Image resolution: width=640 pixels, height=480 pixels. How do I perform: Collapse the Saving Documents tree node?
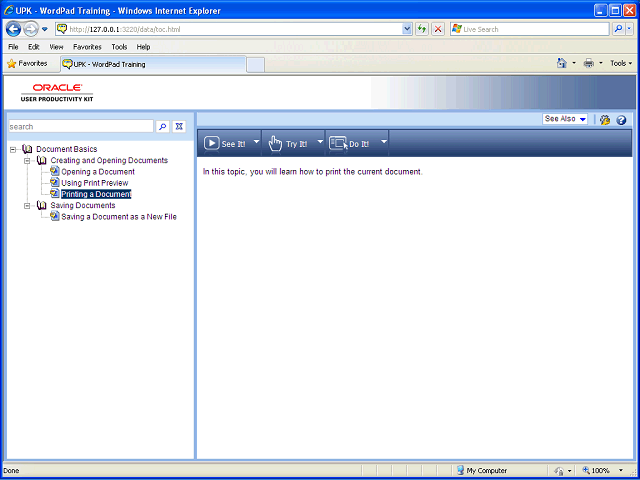coord(27,206)
